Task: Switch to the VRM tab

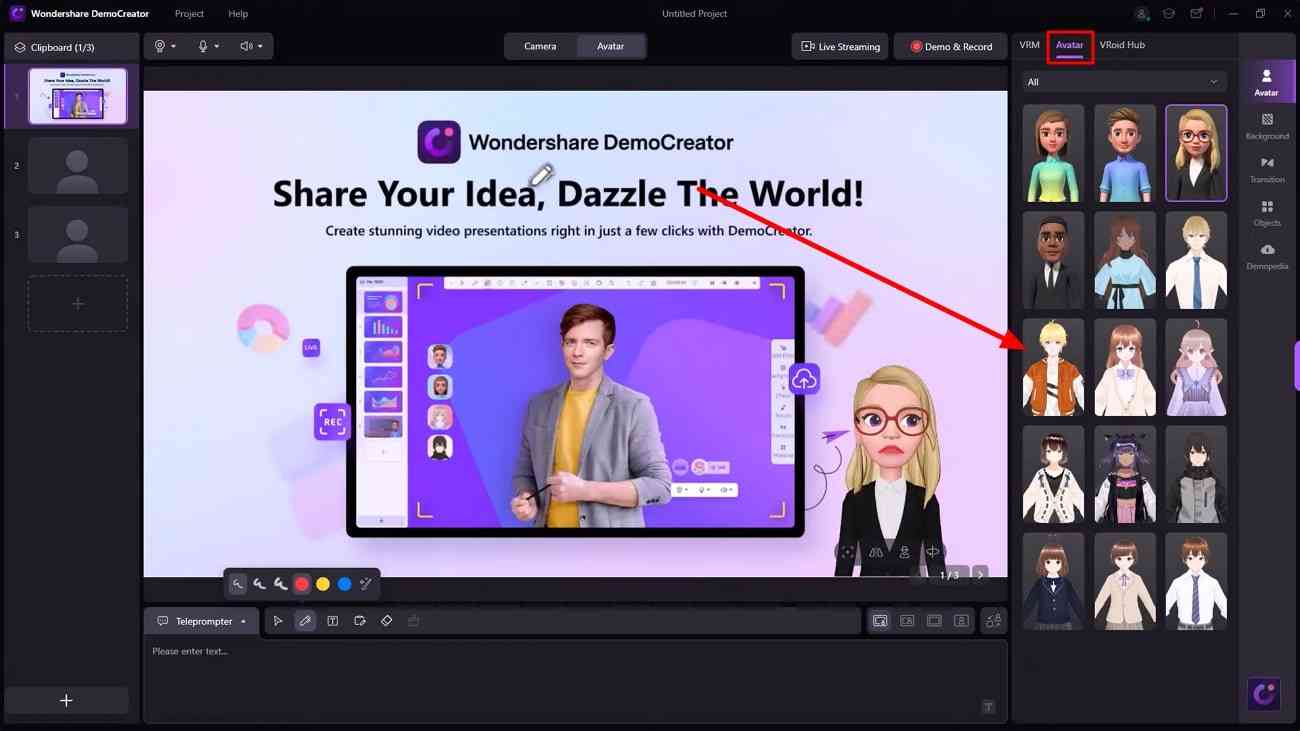Action: coord(1029,45)
